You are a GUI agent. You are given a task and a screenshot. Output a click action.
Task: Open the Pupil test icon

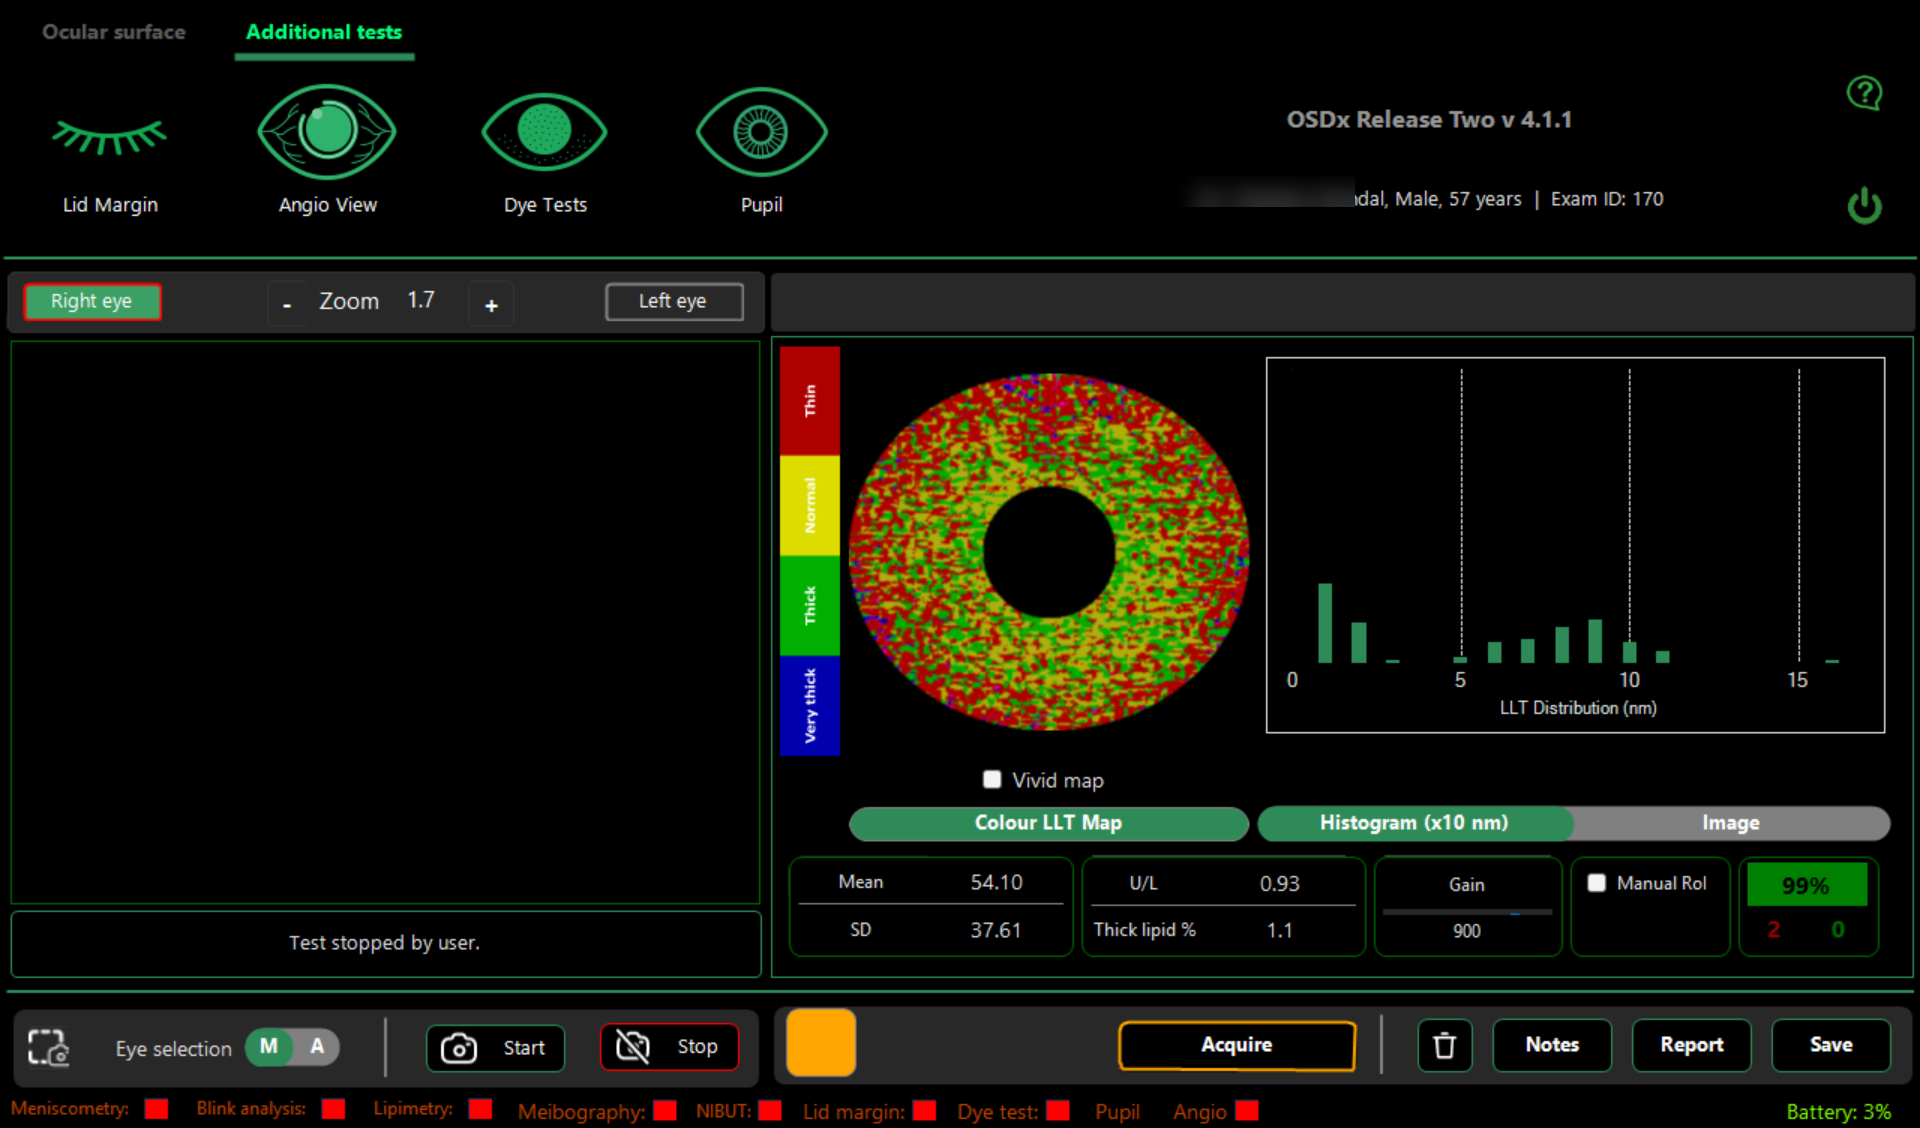[x=761, y=132]
